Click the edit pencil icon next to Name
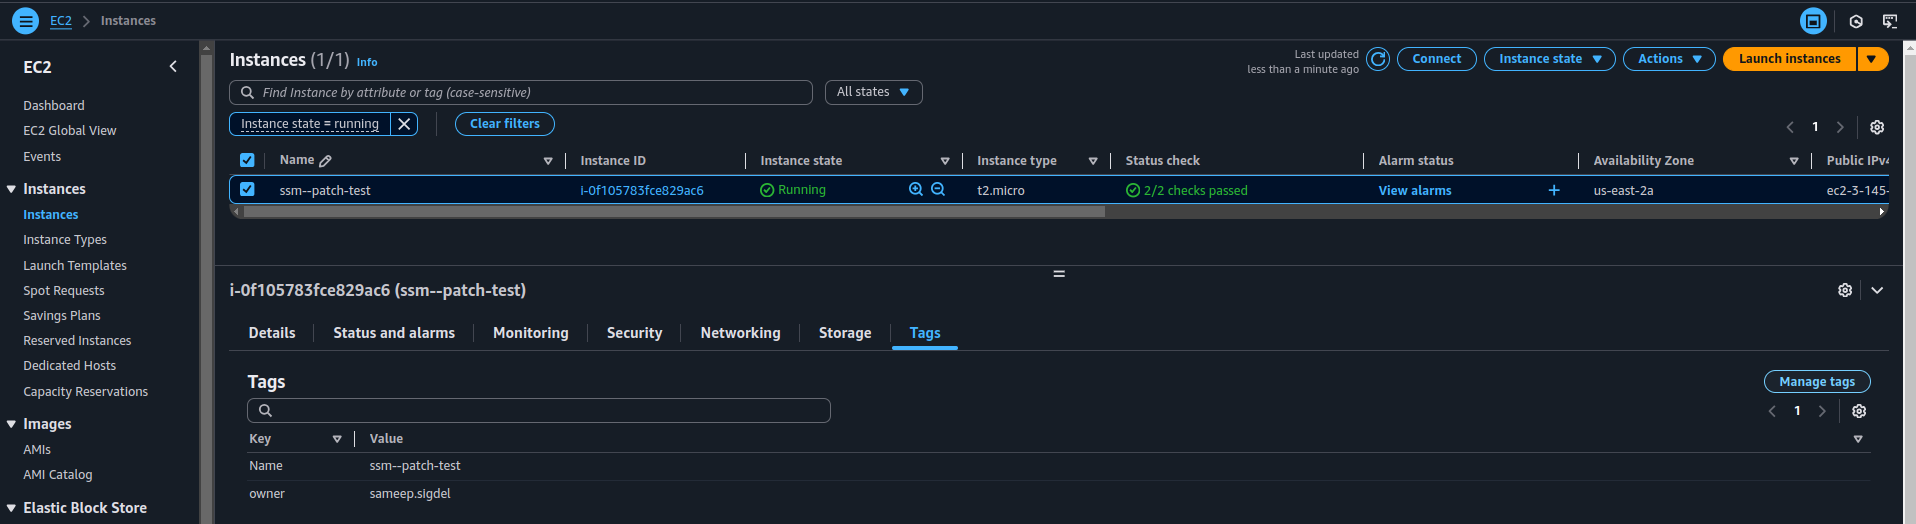The width and height of the screenshot is (1916, 524). tap(325, 160)
